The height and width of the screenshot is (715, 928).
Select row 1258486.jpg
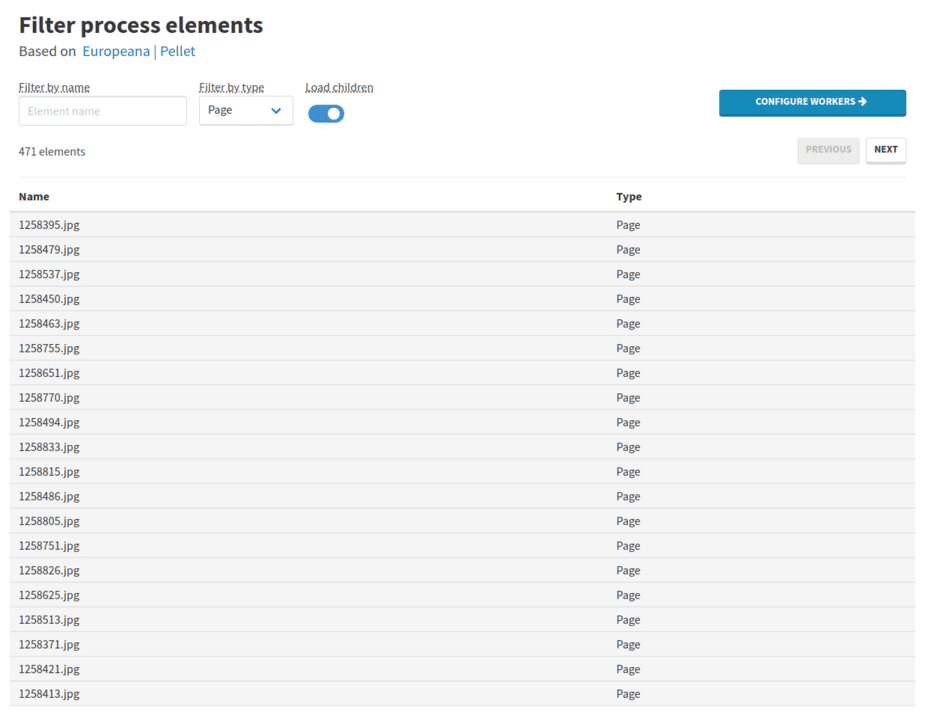tap(462, 497)
